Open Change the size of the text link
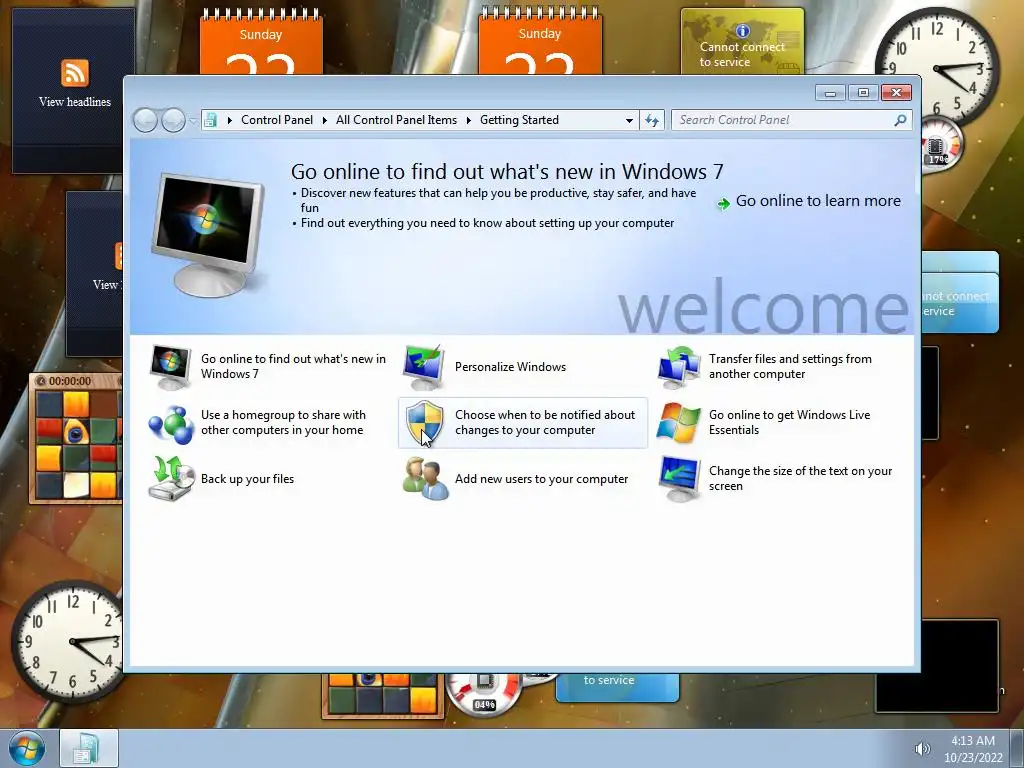Screen dimensions: 1024x768 pyautogui.click(x=800, y=479)
